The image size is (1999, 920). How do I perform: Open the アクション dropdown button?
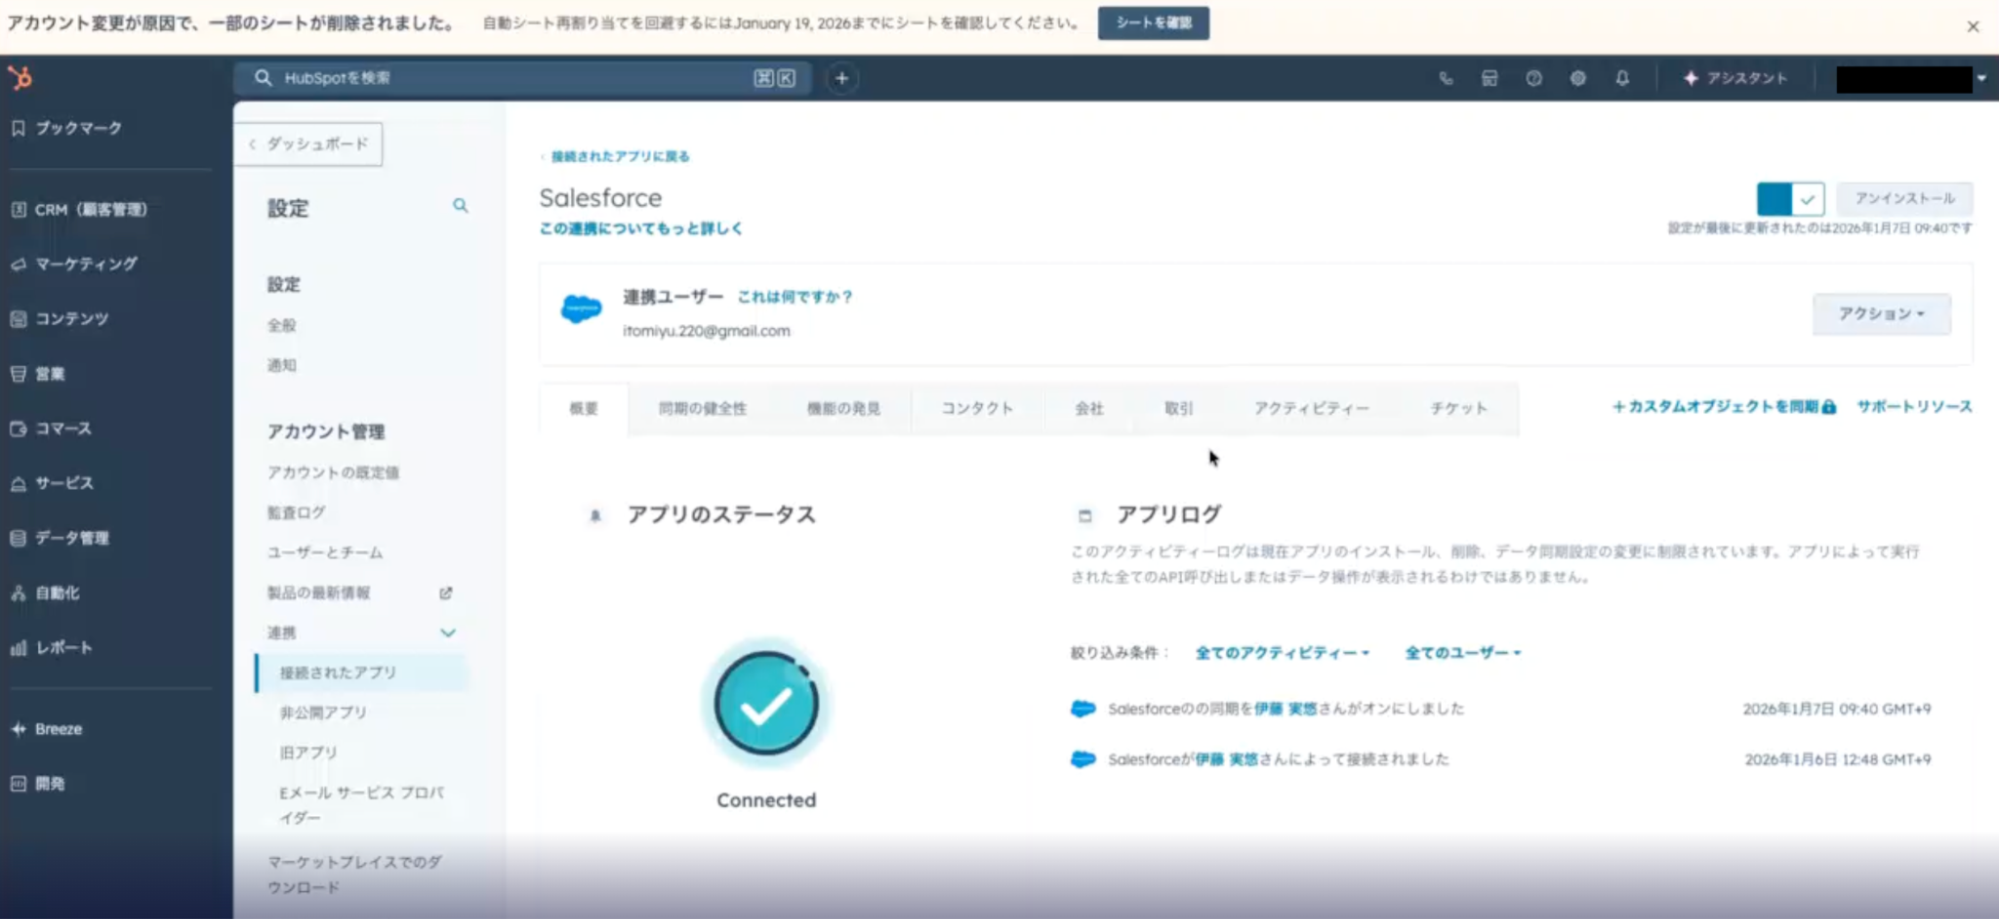tap(1881, 314)
